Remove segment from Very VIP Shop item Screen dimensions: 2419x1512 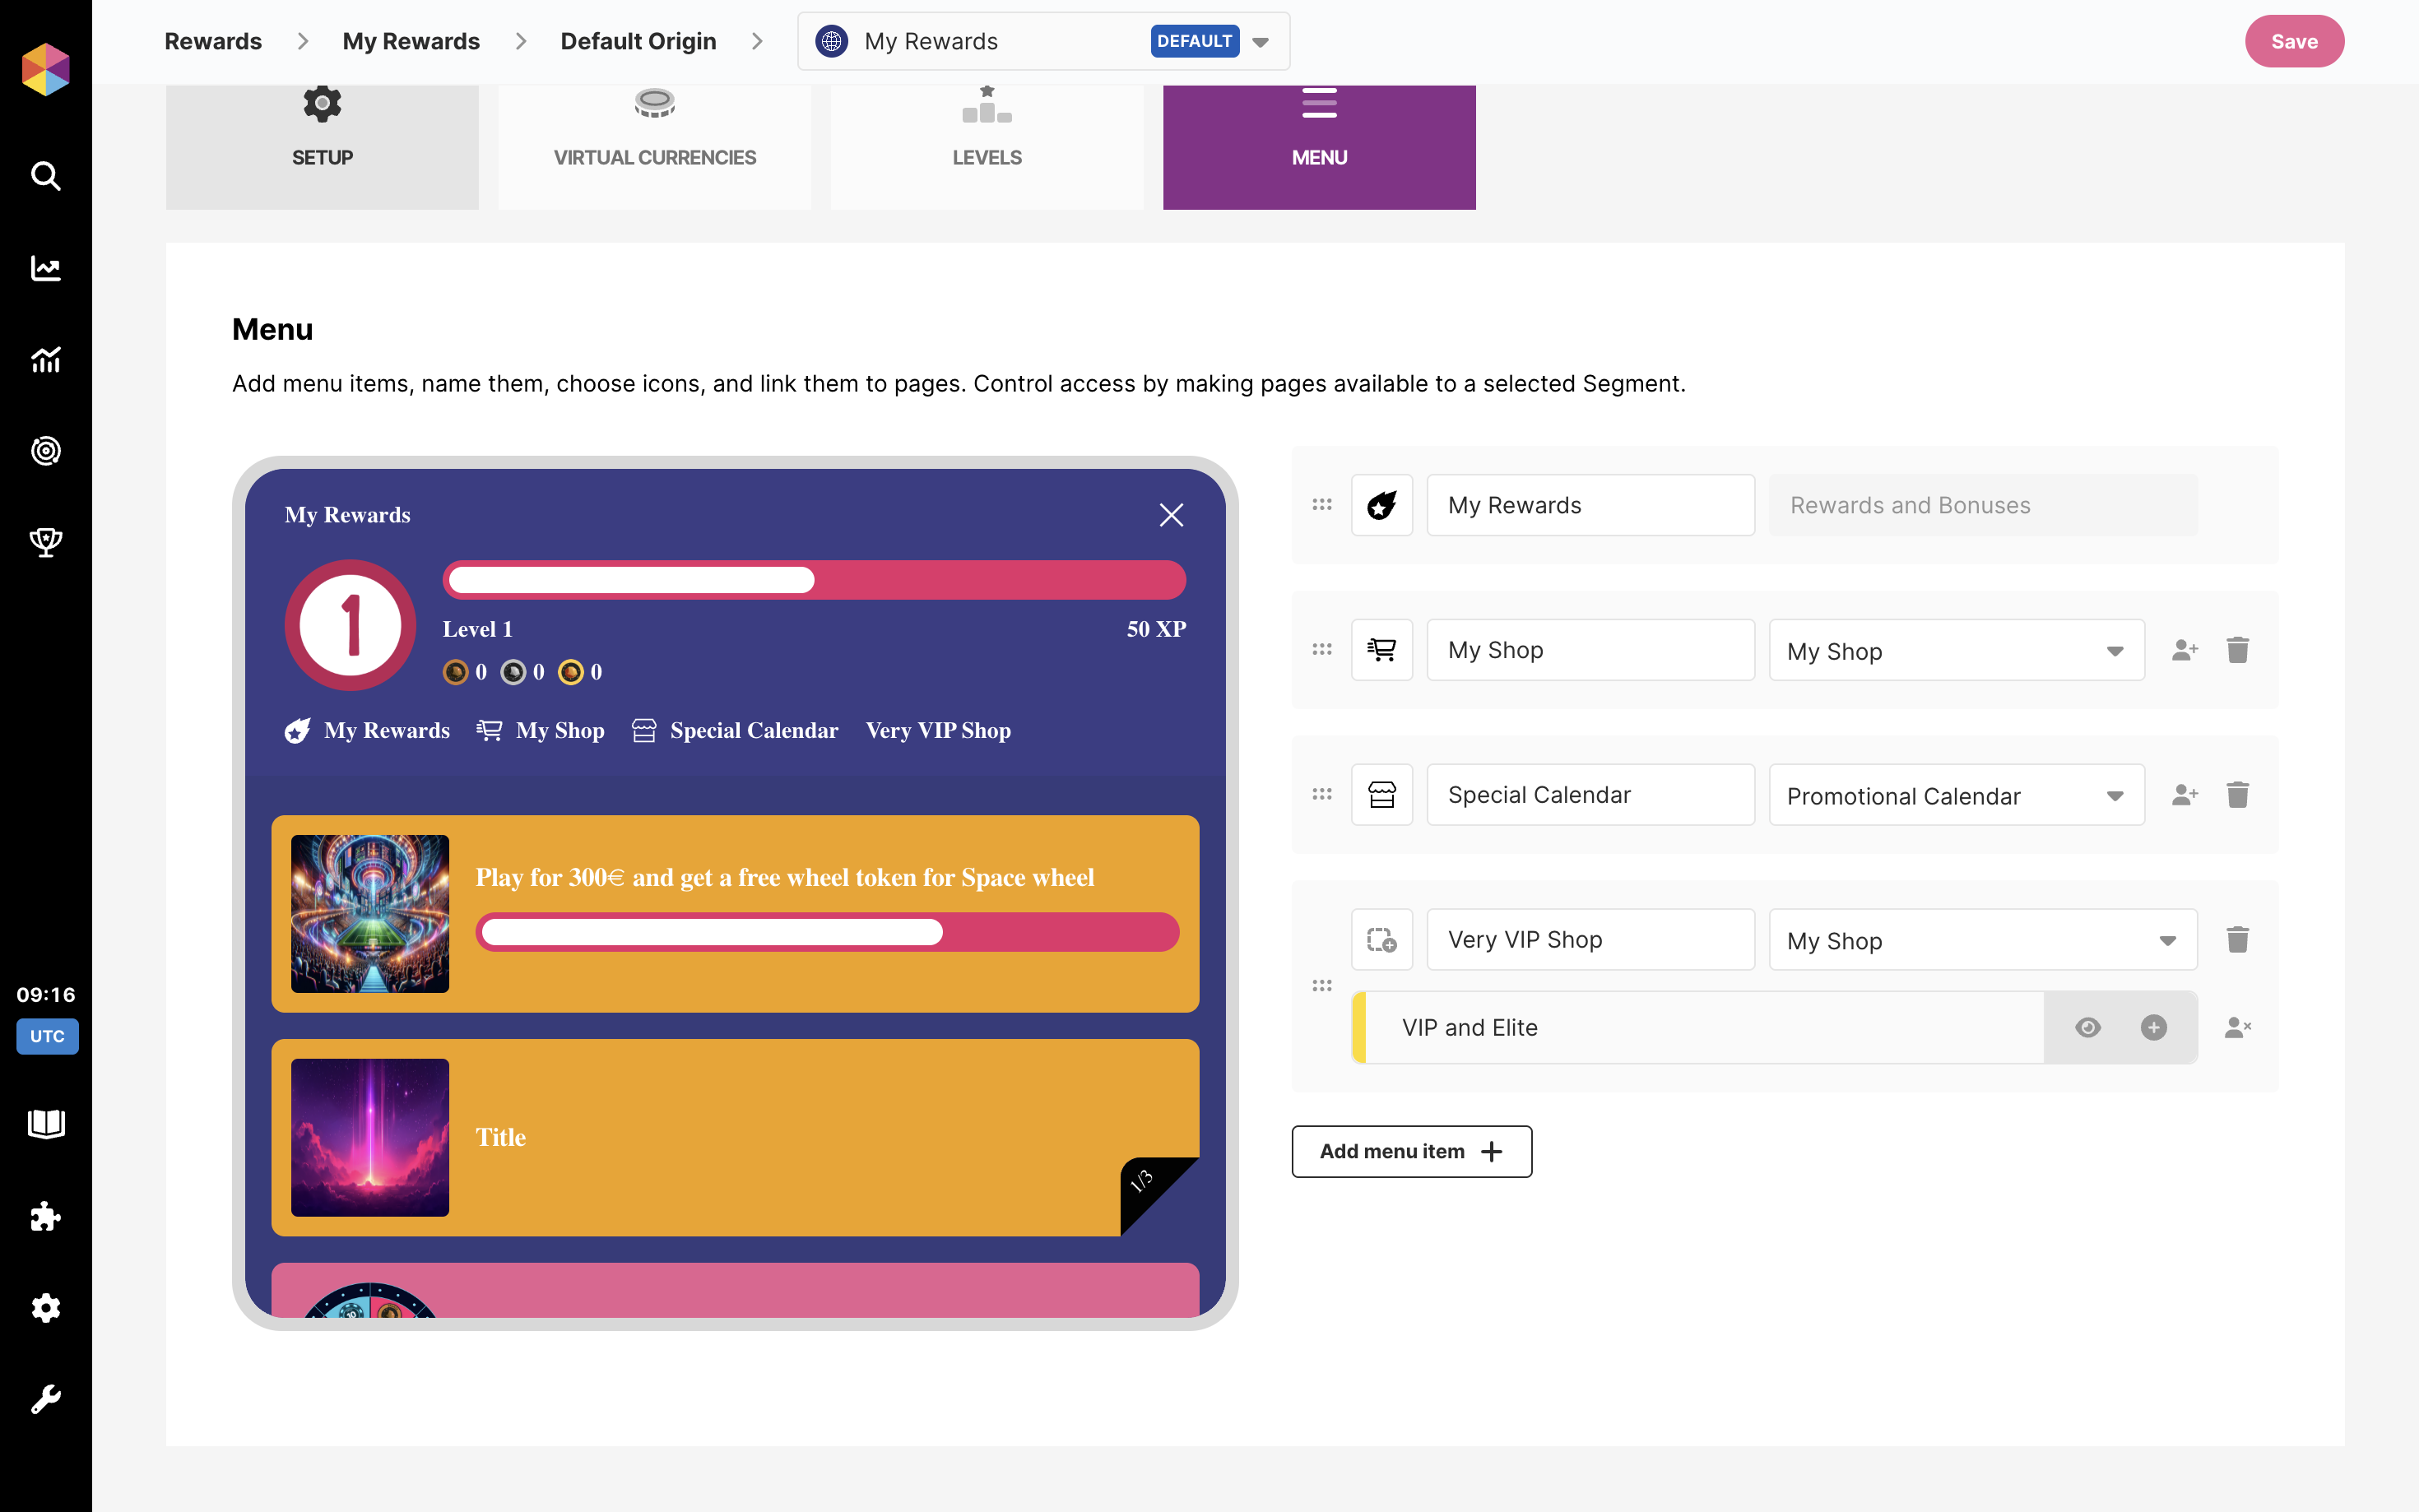pyautogui.click(x=2237, y=1027)
